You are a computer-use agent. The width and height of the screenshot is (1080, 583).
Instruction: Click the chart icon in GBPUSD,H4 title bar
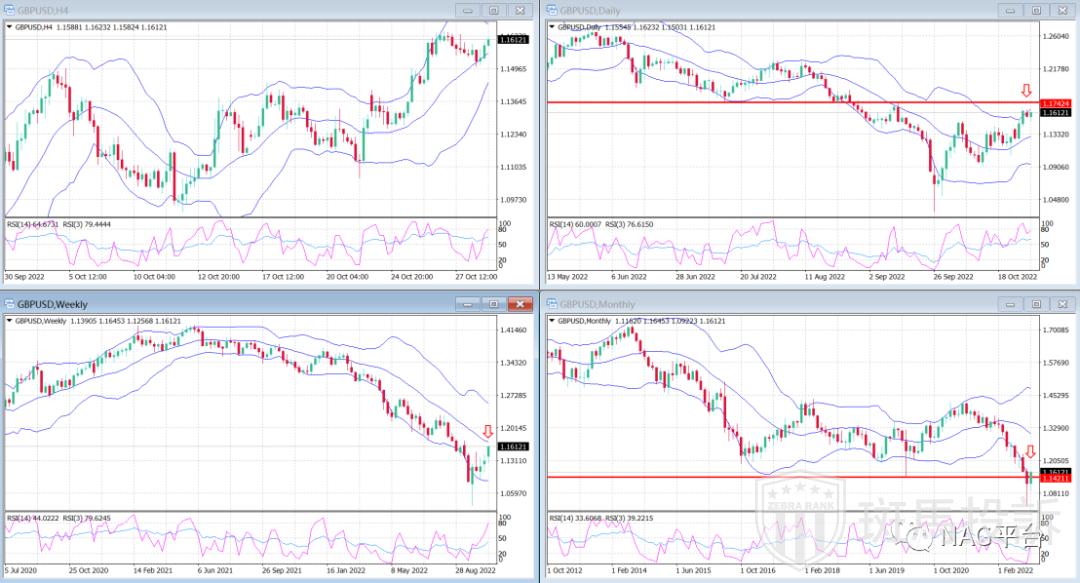tap(9, 10)
